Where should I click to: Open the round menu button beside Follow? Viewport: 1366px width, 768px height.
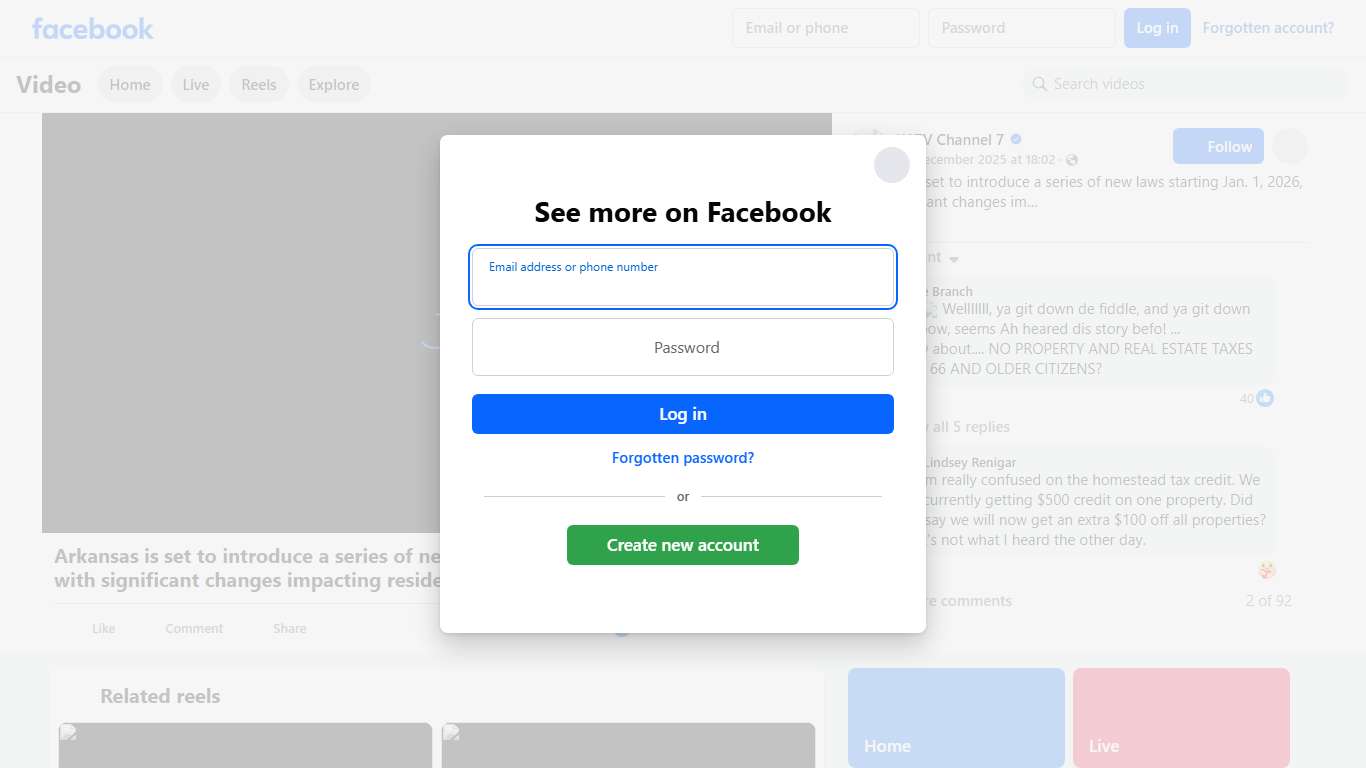1290,147
